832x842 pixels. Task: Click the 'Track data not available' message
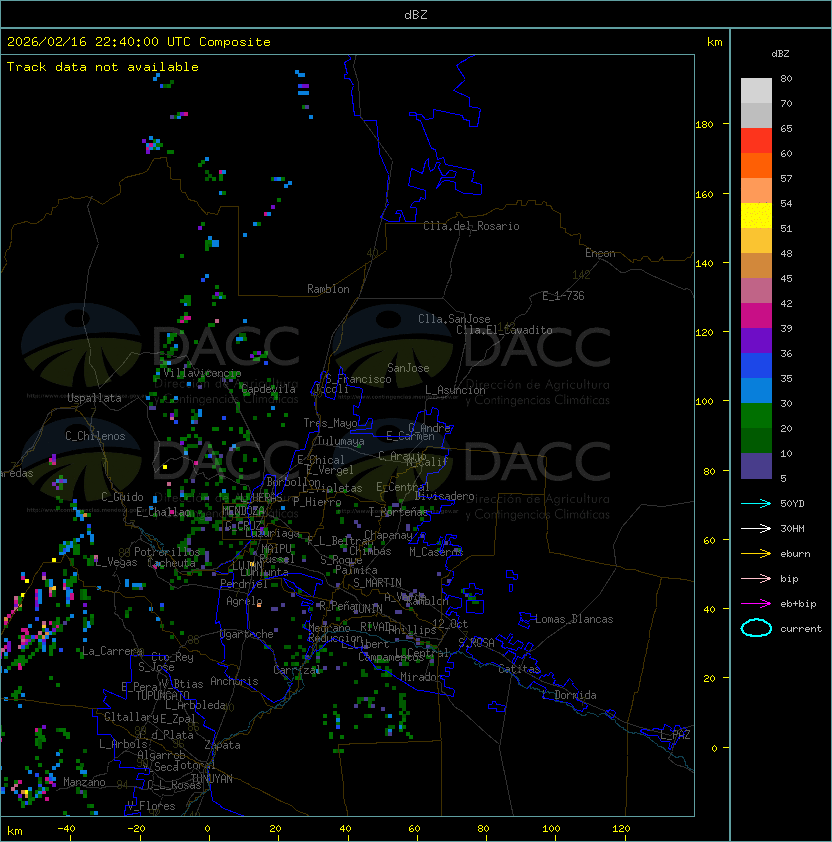tap(103, 67)
